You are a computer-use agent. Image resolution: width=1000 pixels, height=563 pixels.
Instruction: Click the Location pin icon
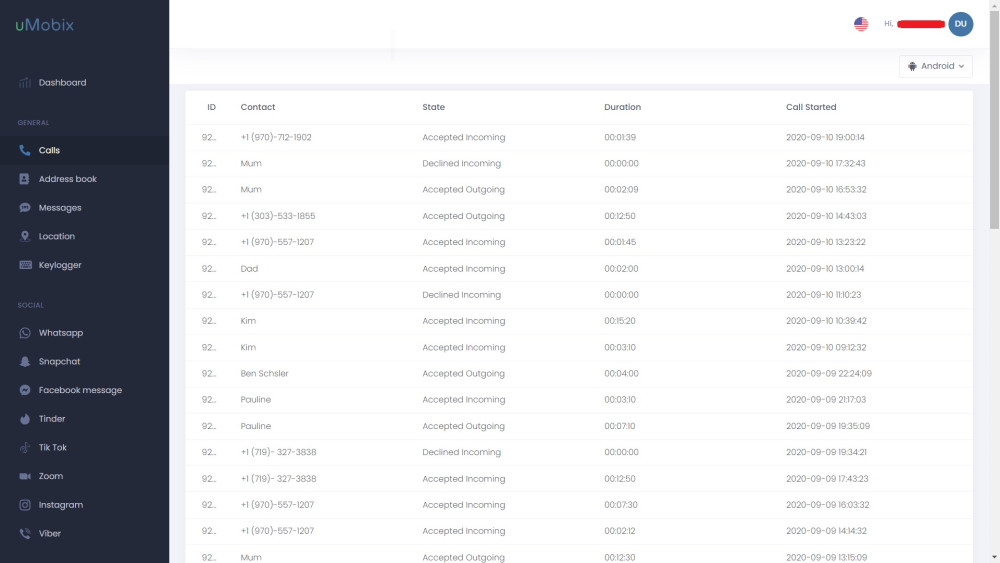point(25,236)
